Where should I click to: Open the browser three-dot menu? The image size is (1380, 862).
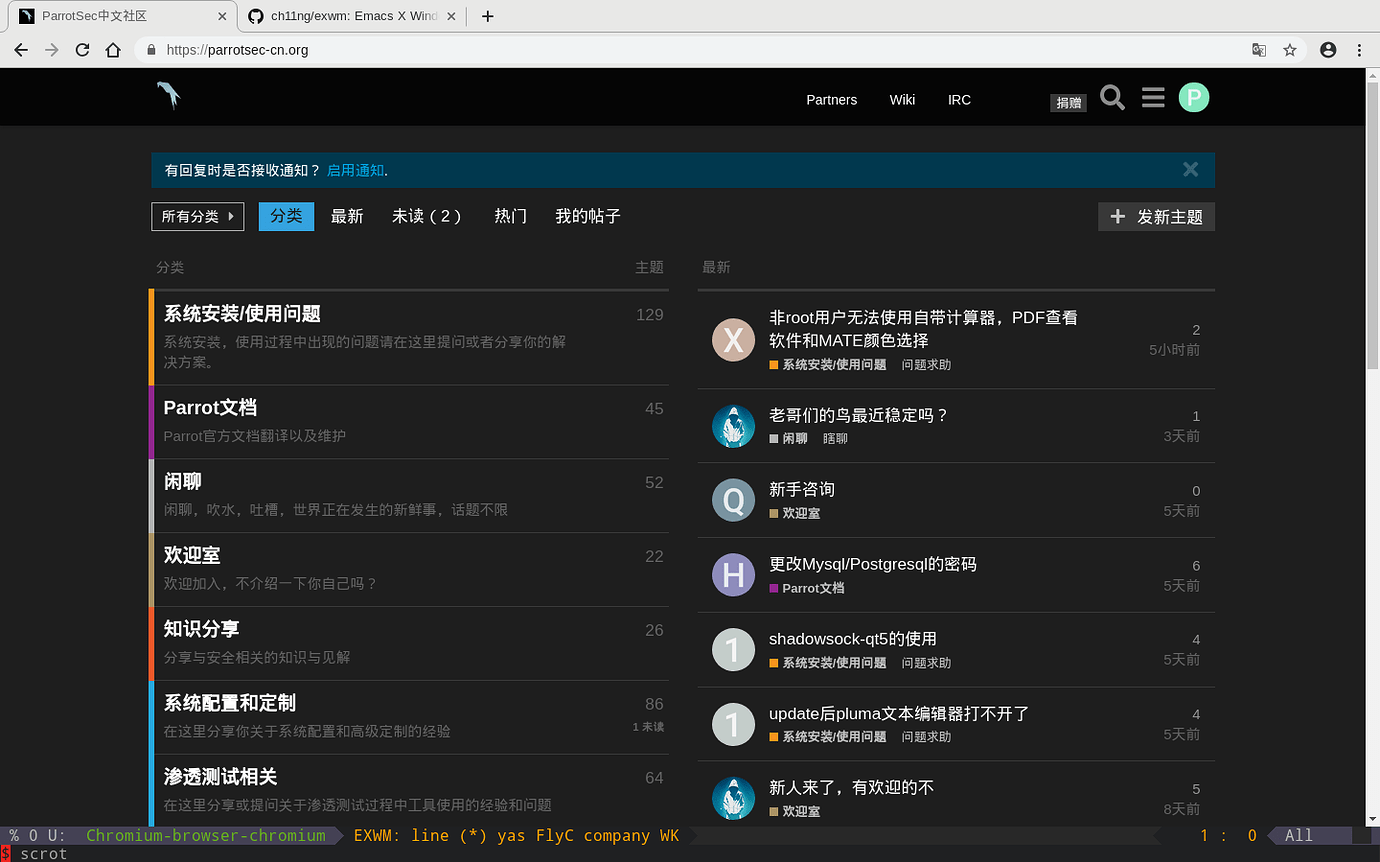tap(1358, 49)
